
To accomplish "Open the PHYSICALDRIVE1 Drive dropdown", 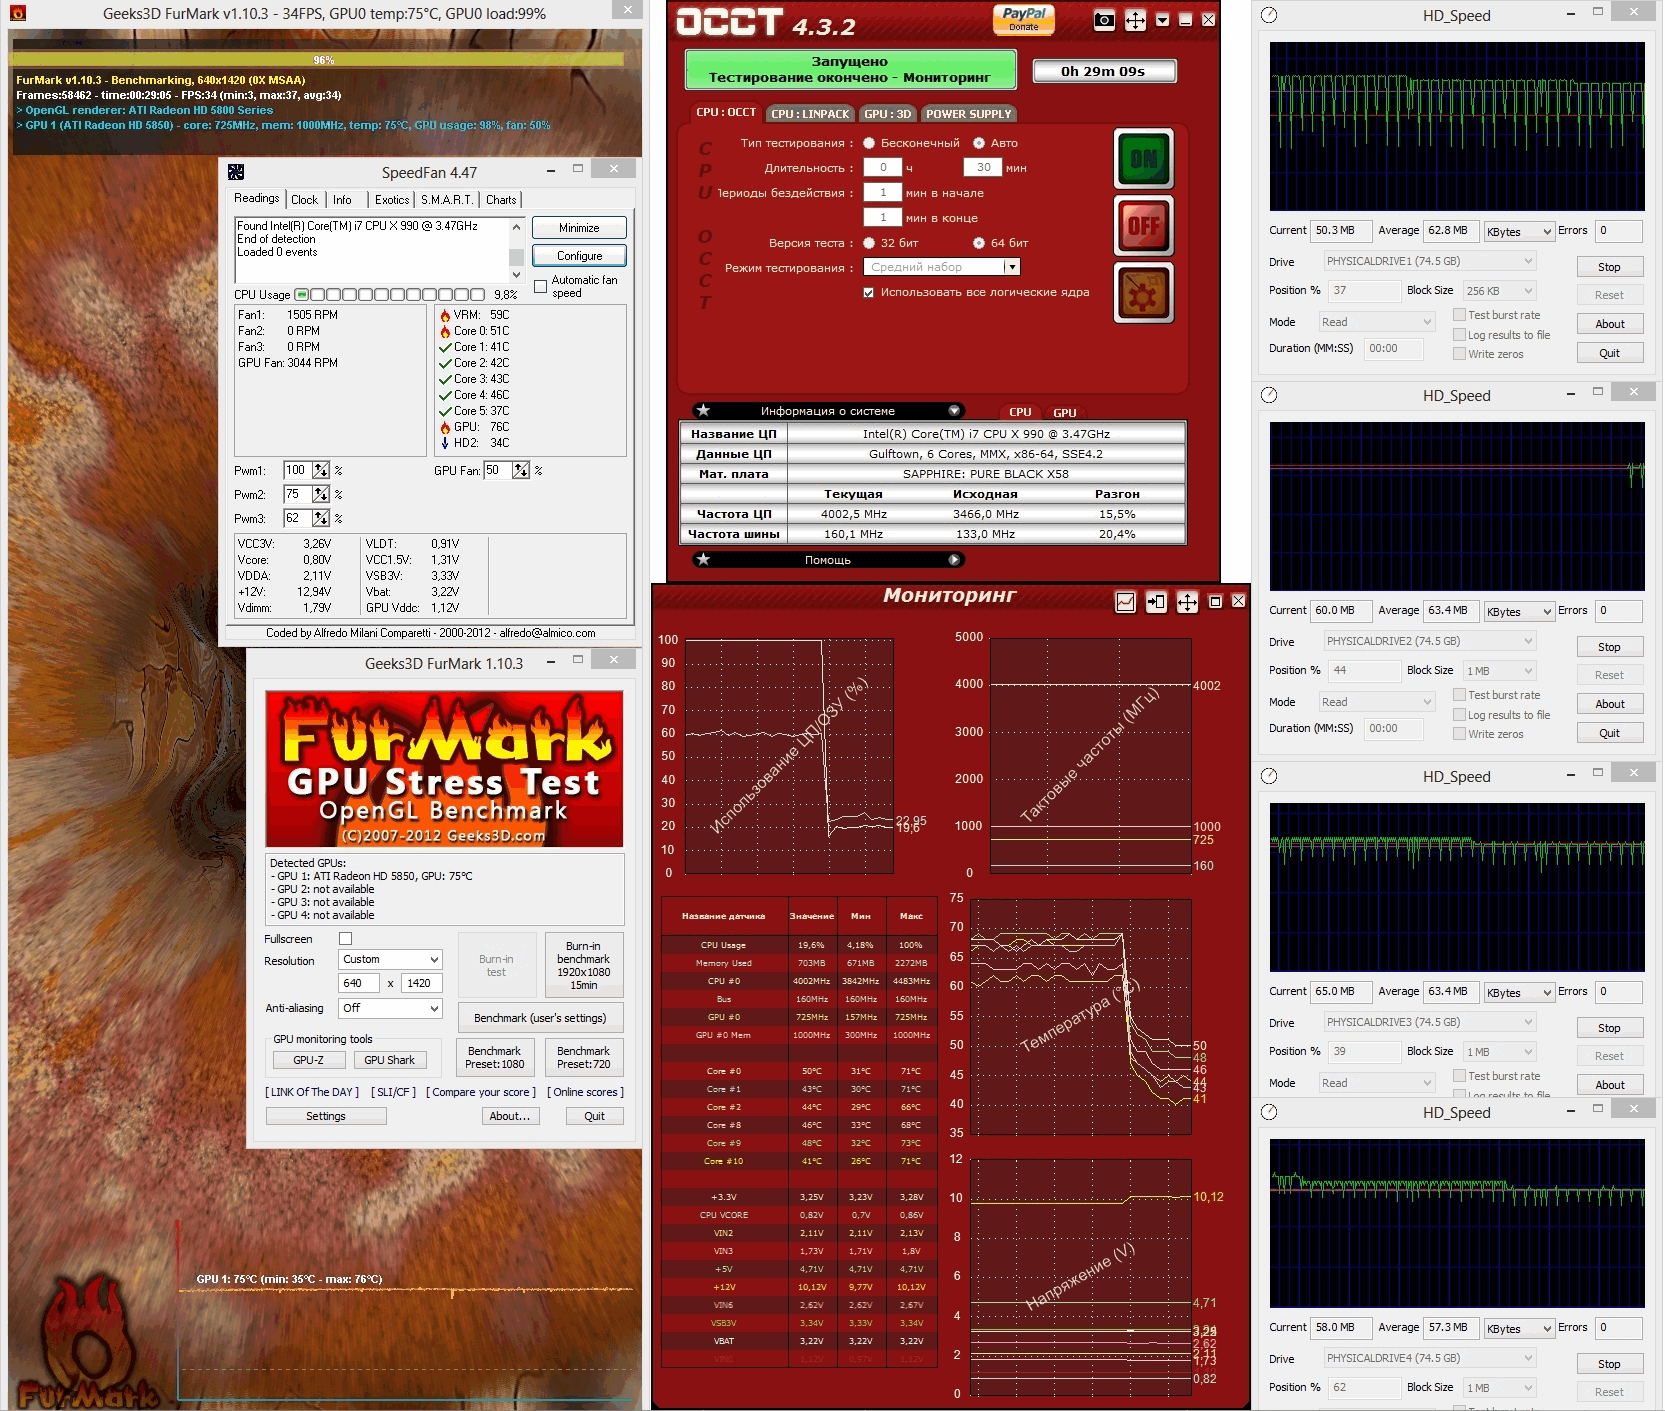I will pos(1430,261).
